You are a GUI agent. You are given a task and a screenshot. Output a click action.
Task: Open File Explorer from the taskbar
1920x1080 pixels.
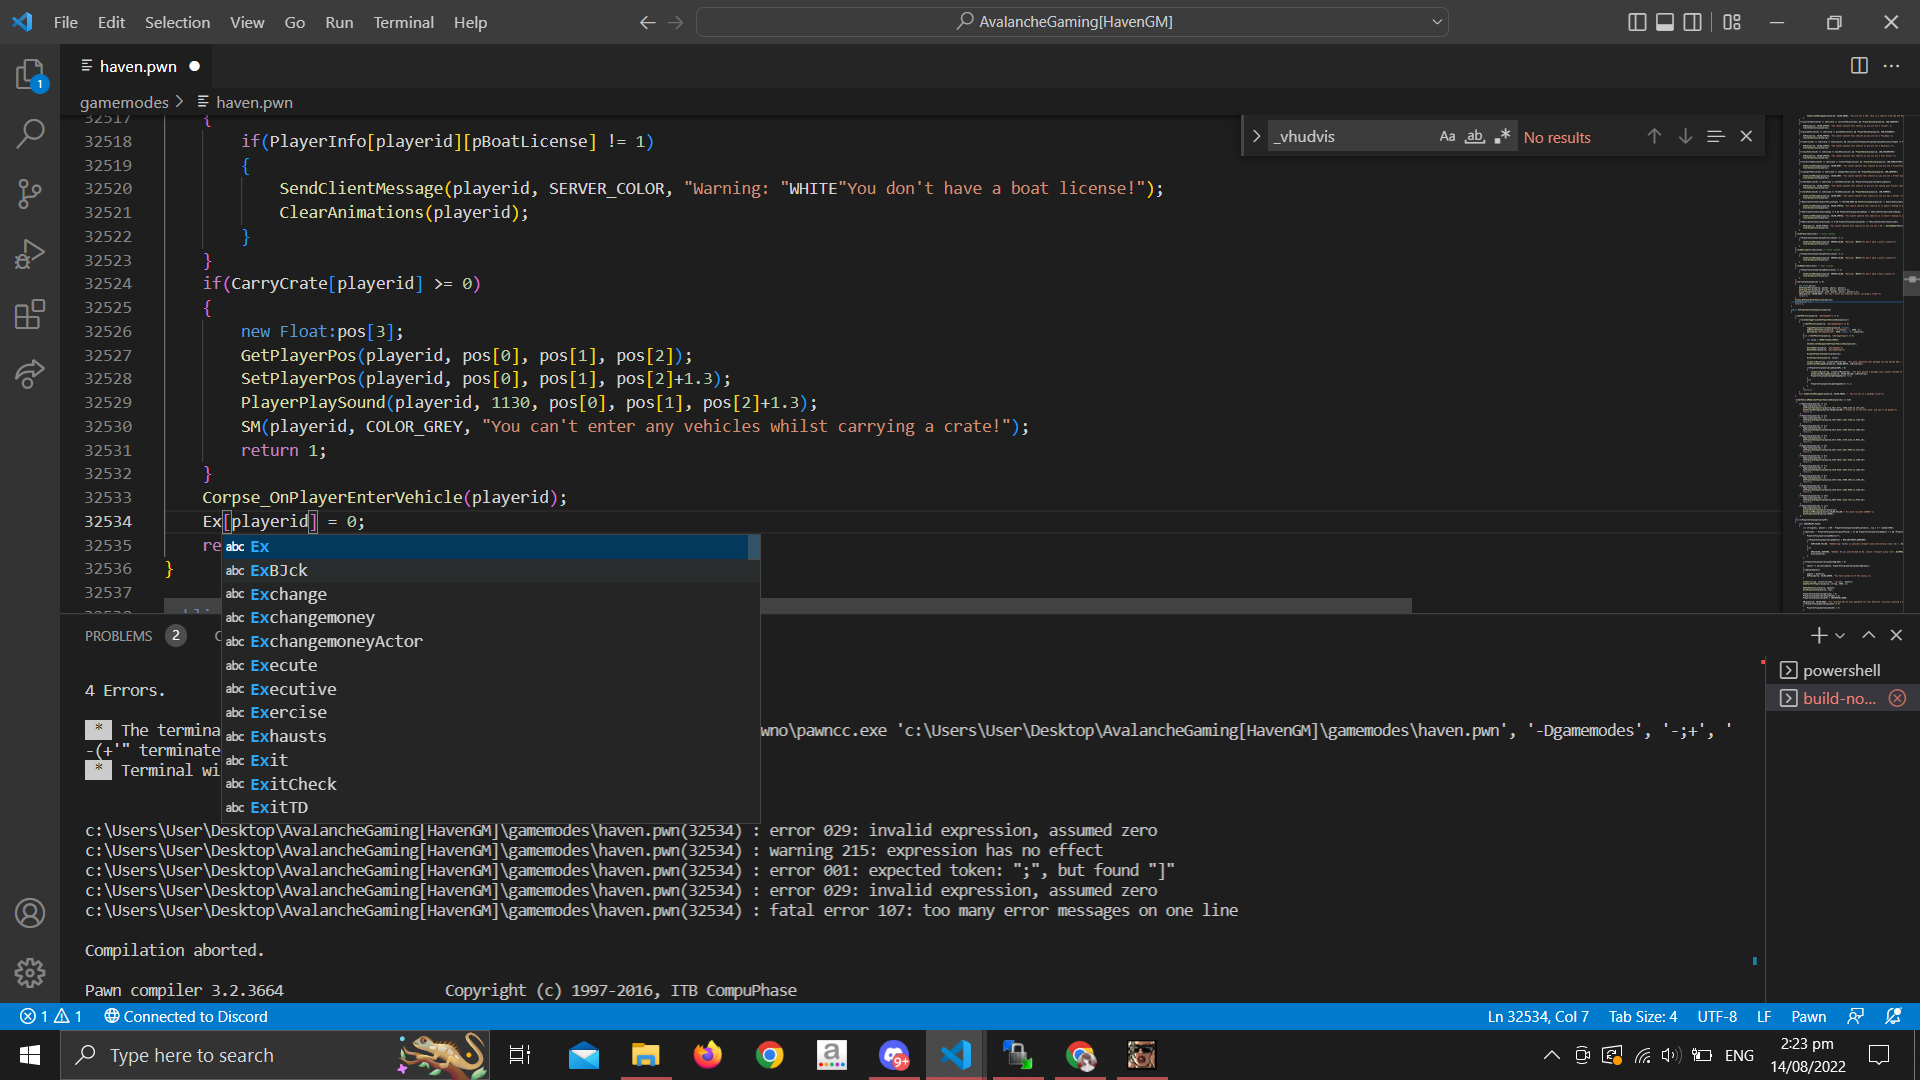click(x=646, y=1055)
